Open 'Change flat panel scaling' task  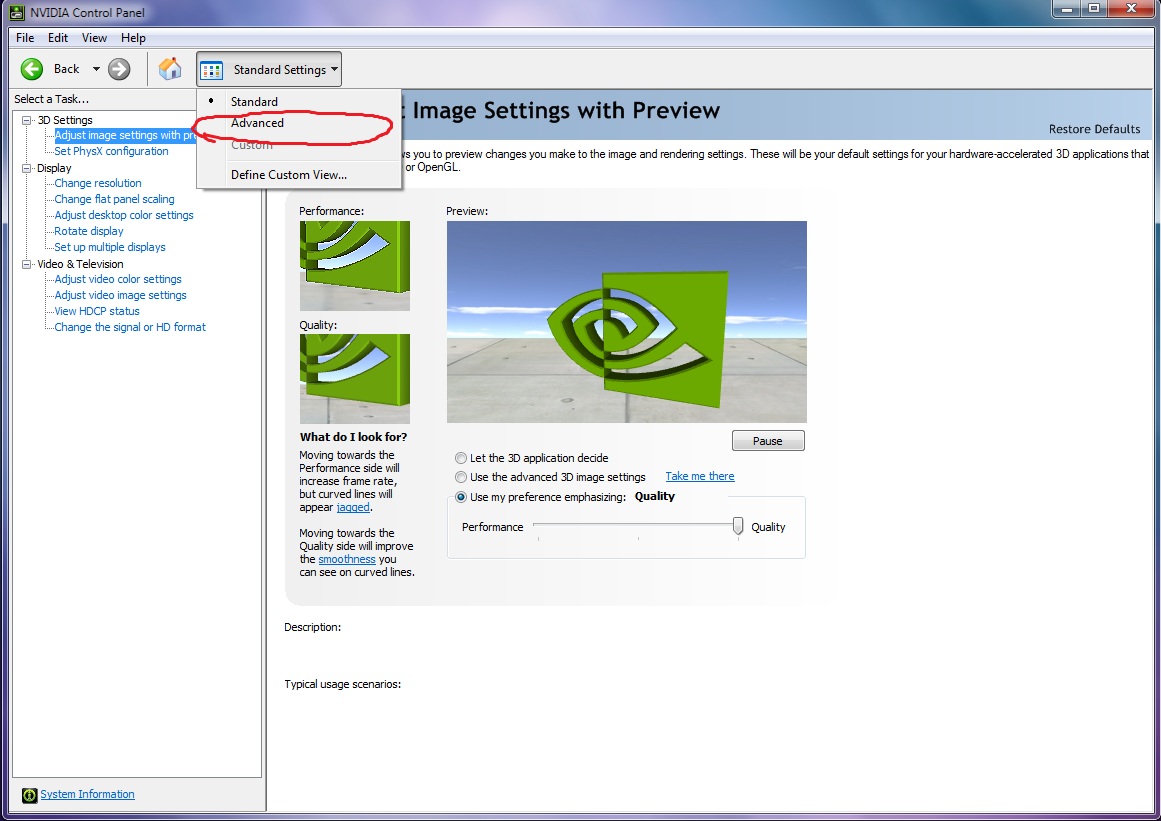(x=114, y=199)
